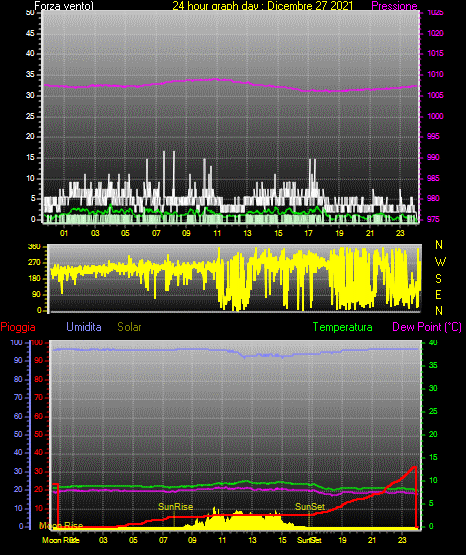The width and height of the screenshot is (466, 555).
Task: Click the 975 pressure axis value
Action: (433, 219)
